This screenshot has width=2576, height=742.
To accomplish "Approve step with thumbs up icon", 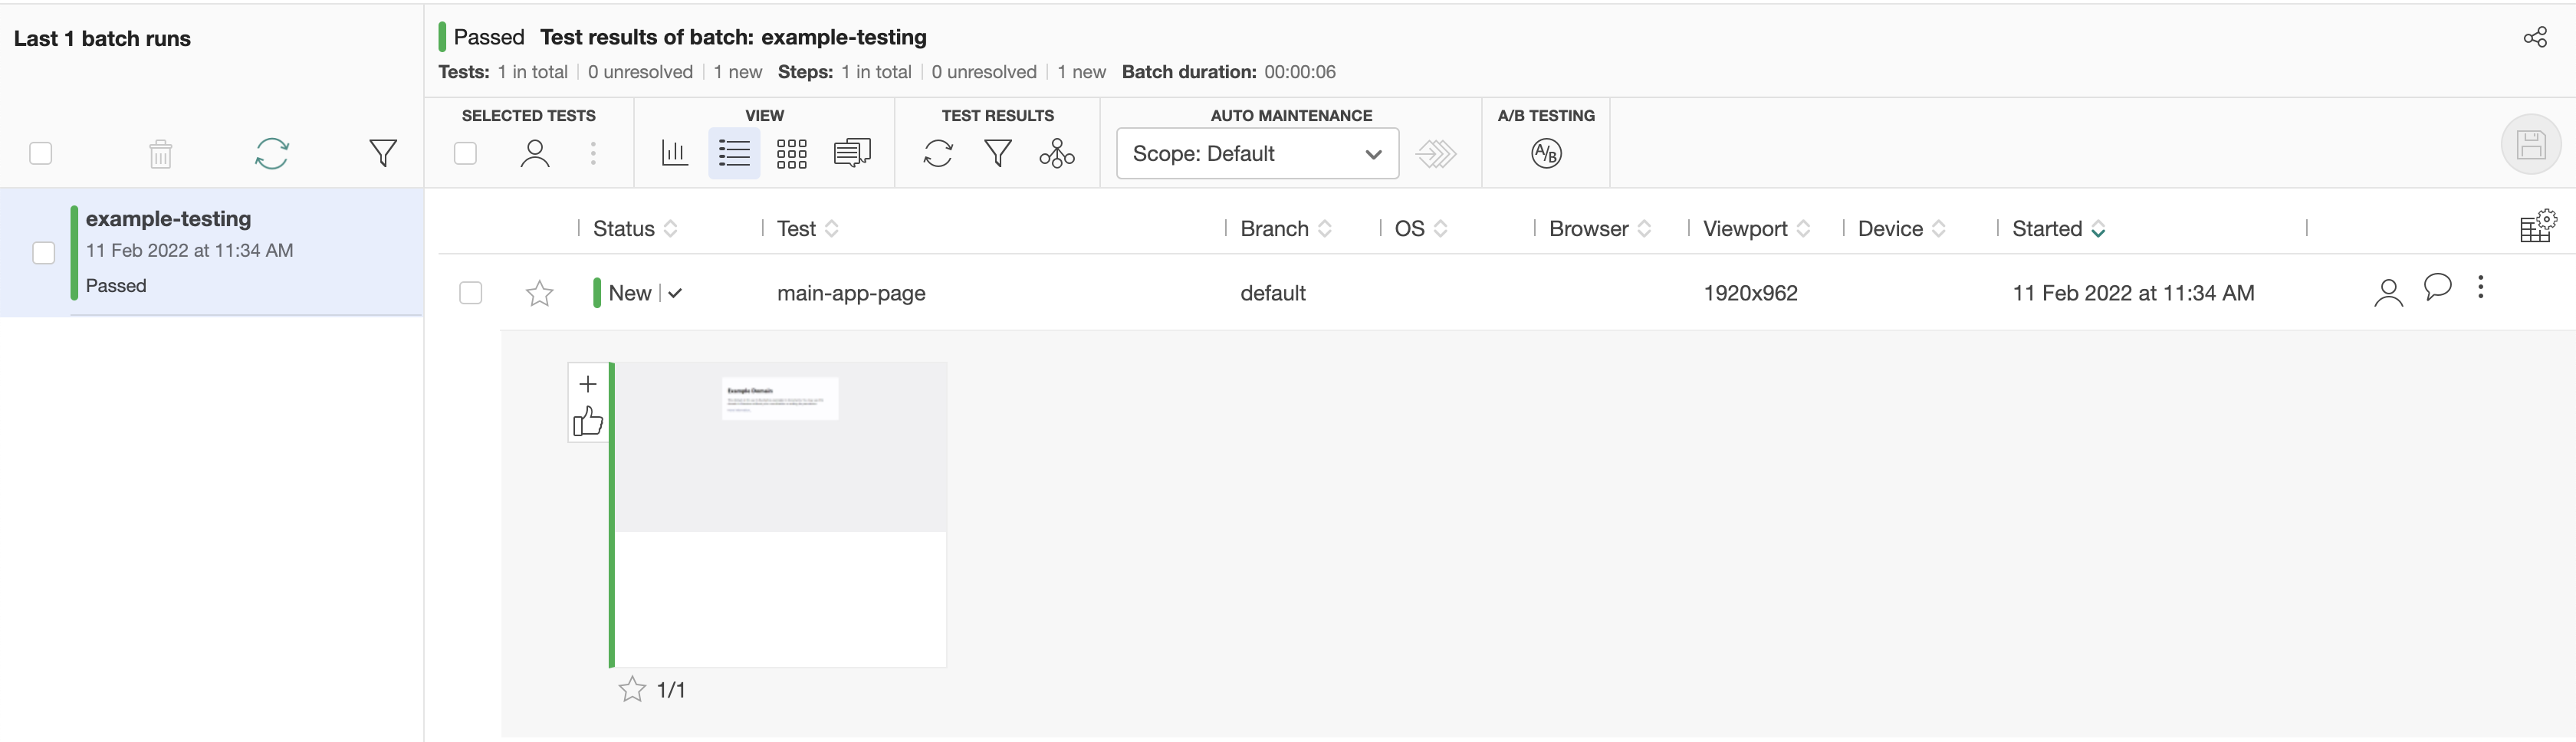I will pyautogui.click(x=588, y=421).
